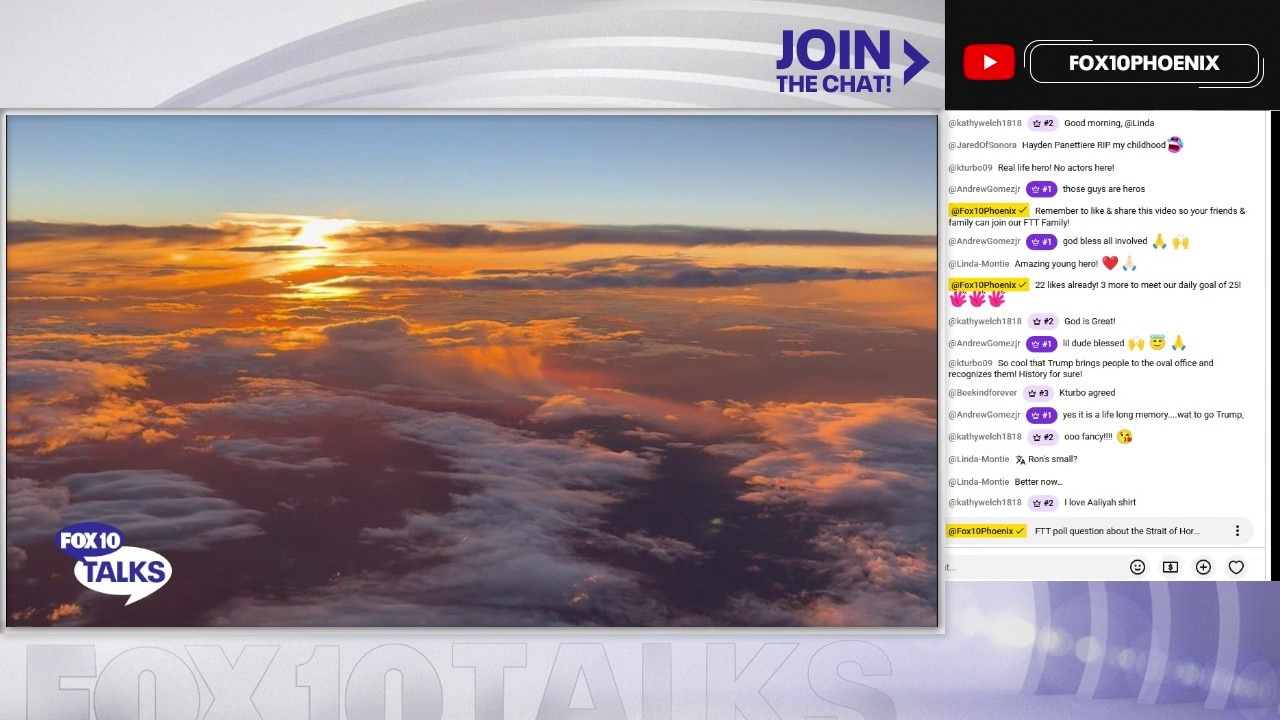Click 'So cool that Trump brings people' message

1081,368
